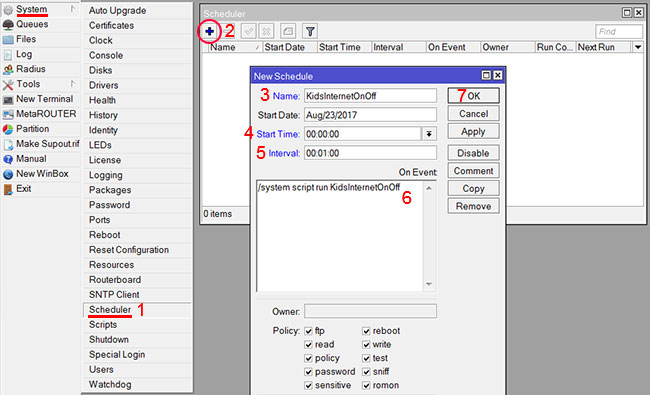Viewport: 650px width, 395px height.
Task: Toggle the sensitive policy checkbox
Action: (x=308, y=385)
